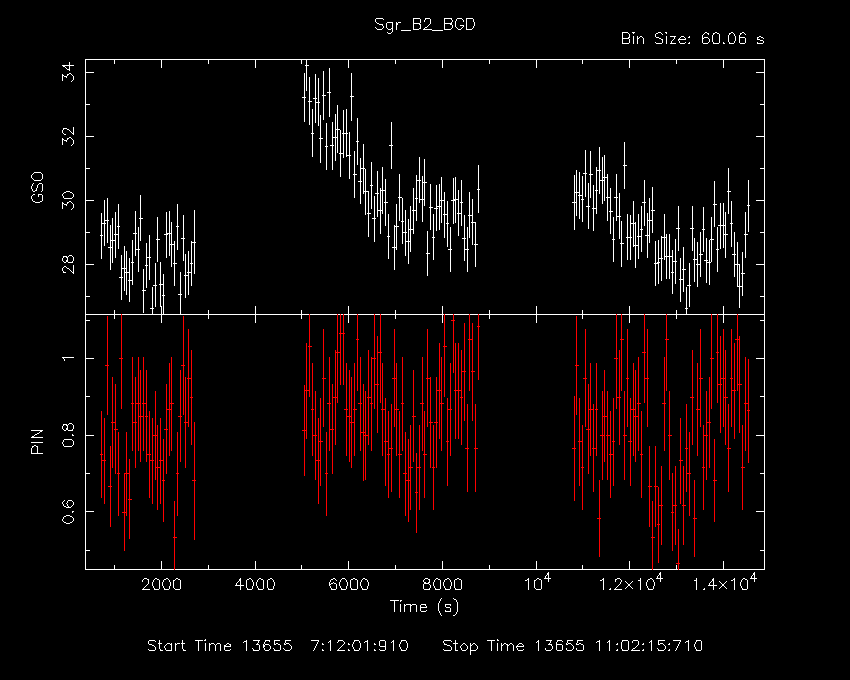
Task: Click the 34 tick label on GSO axis
Action: pyautogui.click(x=68, y=73)
